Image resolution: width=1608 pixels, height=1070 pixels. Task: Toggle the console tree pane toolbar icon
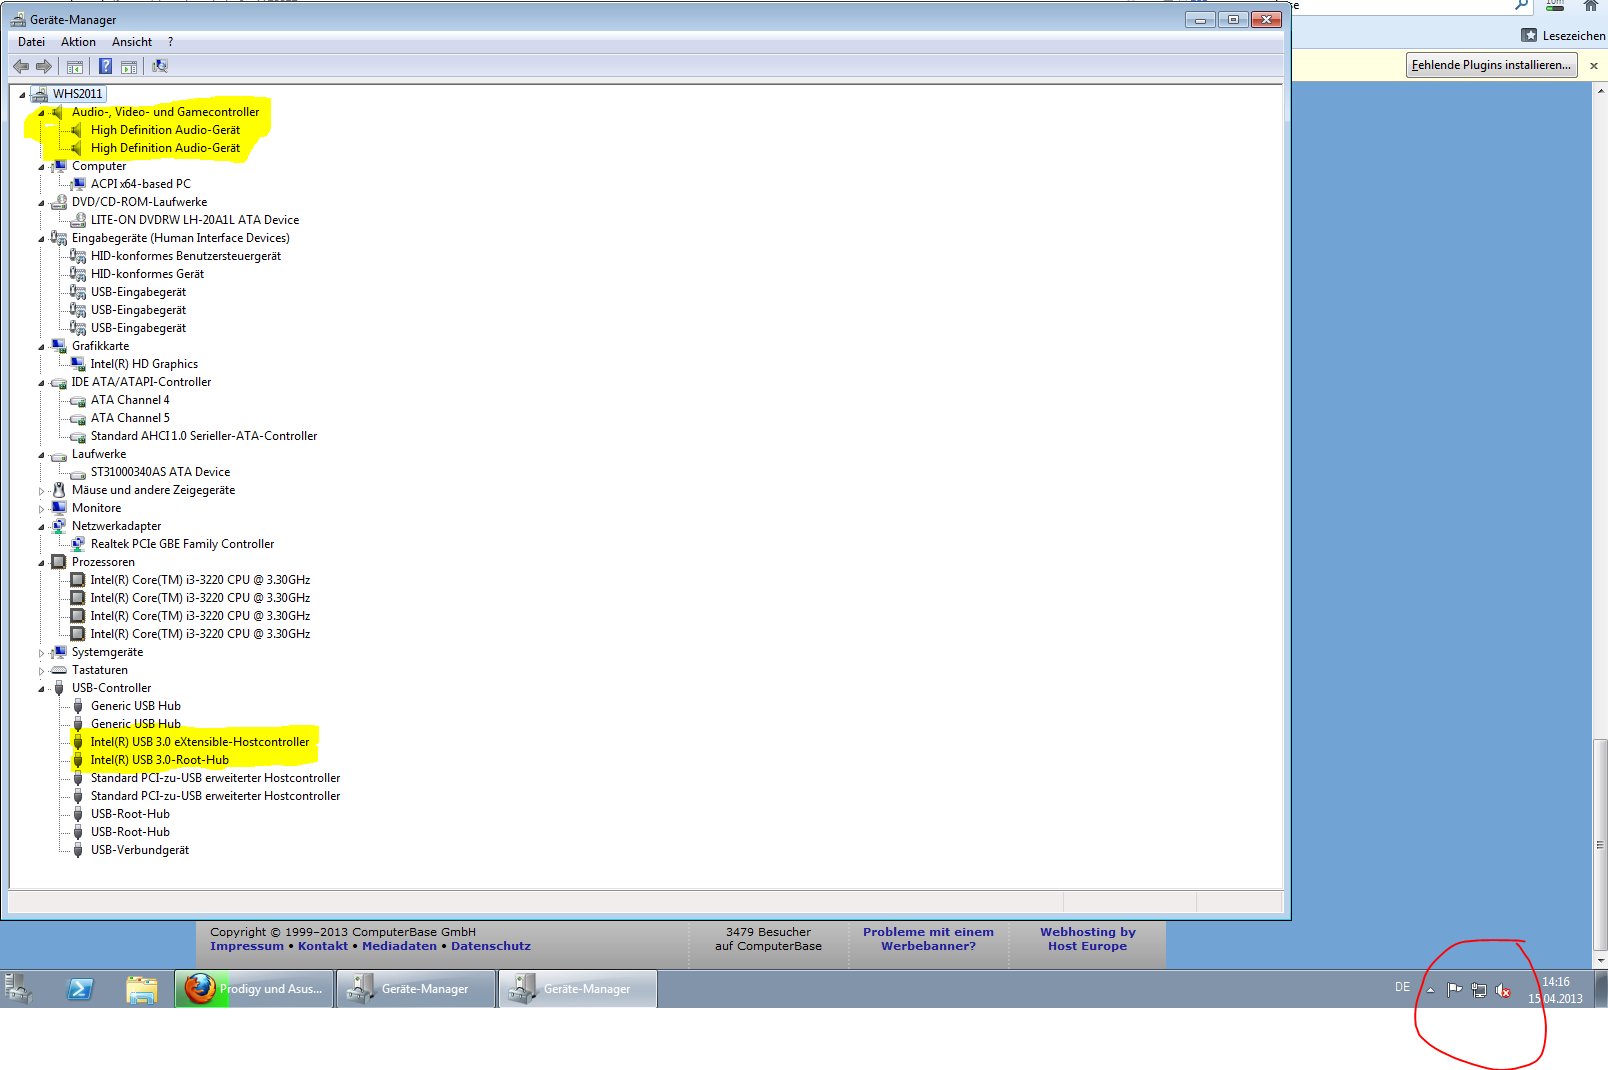click(74, 67)
